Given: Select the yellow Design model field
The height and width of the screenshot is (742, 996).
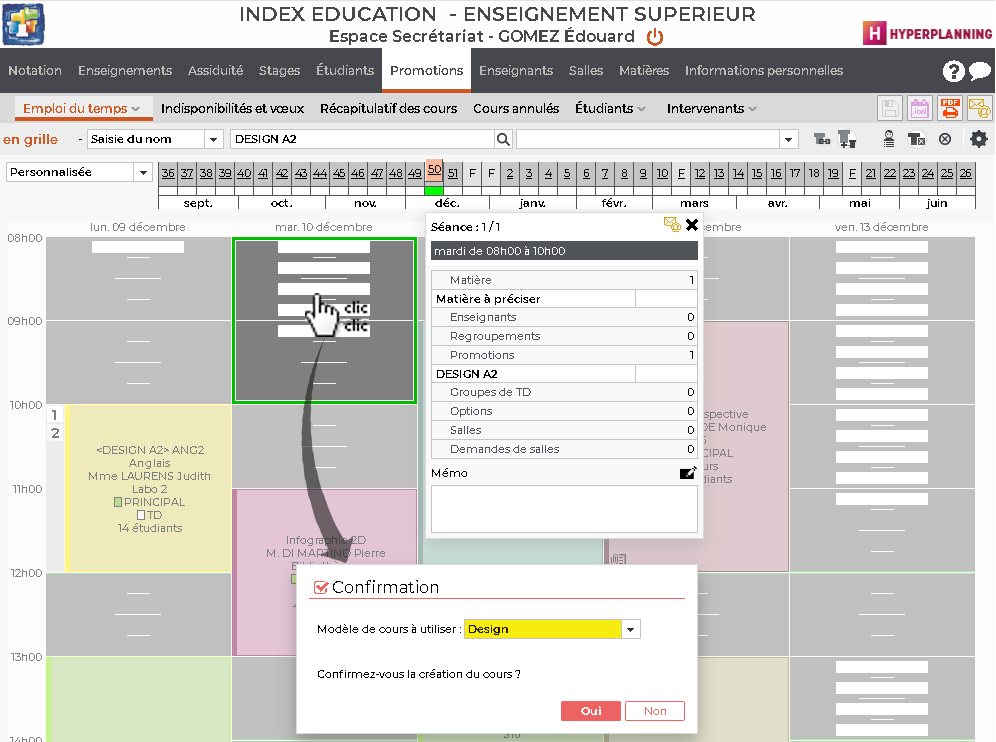Looking at the screenshot, I should [542, 629].
